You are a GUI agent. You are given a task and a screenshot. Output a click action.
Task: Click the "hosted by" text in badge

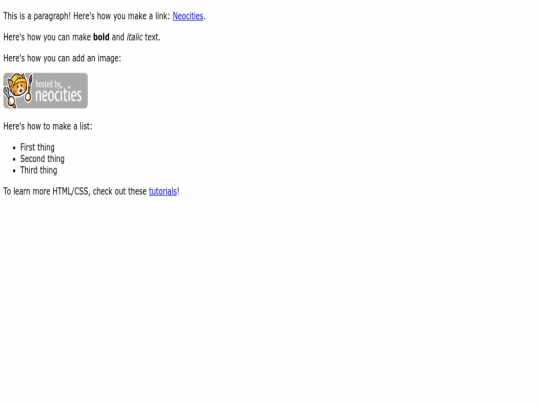click(48, 84)
